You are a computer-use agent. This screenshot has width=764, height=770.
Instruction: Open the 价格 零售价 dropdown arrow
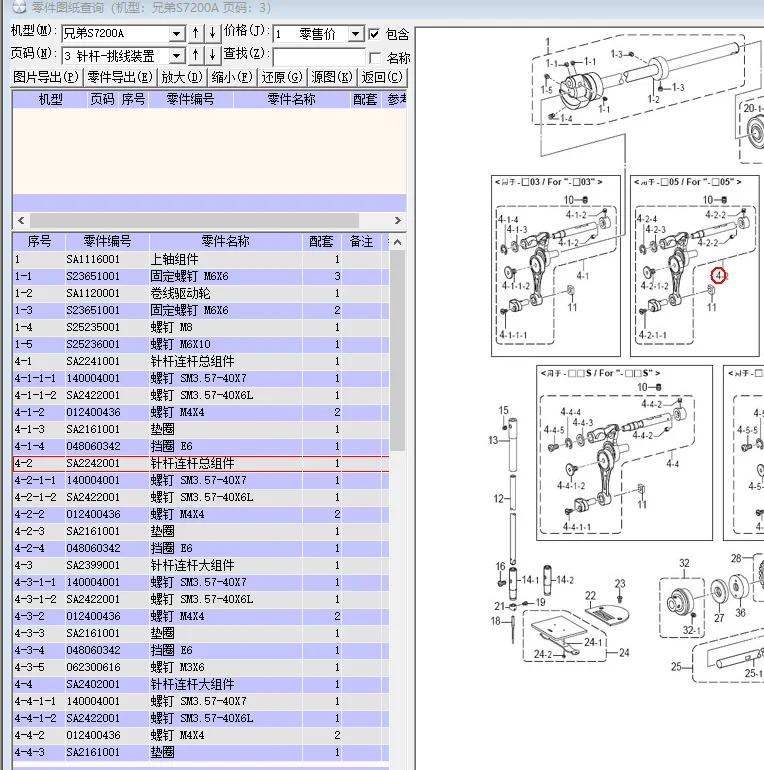pos(355,34)
